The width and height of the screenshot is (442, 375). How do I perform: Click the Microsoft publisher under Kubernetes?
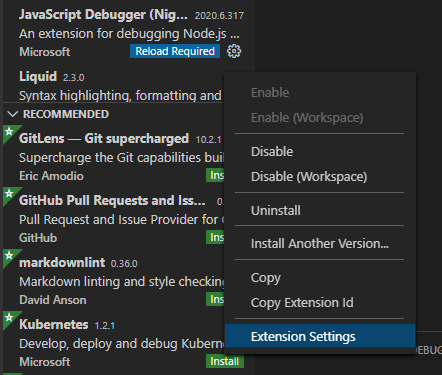pyautogui.click(x=45, y=362)
